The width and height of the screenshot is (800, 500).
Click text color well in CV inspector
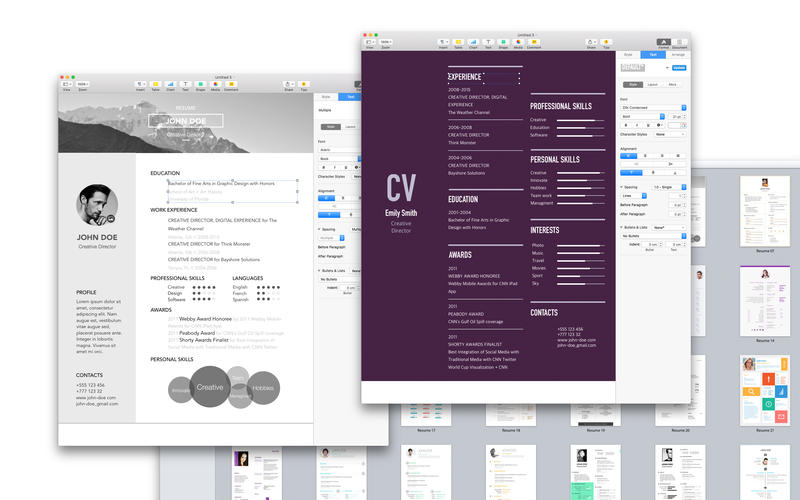pos(674,125)
